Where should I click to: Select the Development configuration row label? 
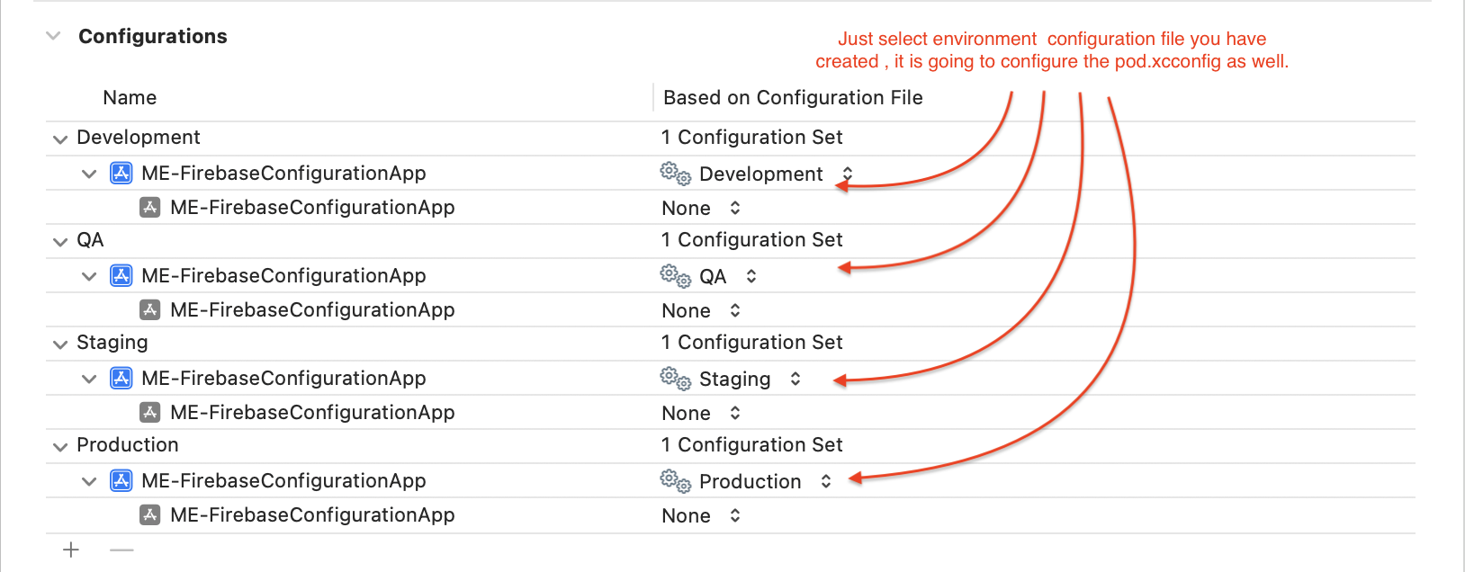point(138,138)
